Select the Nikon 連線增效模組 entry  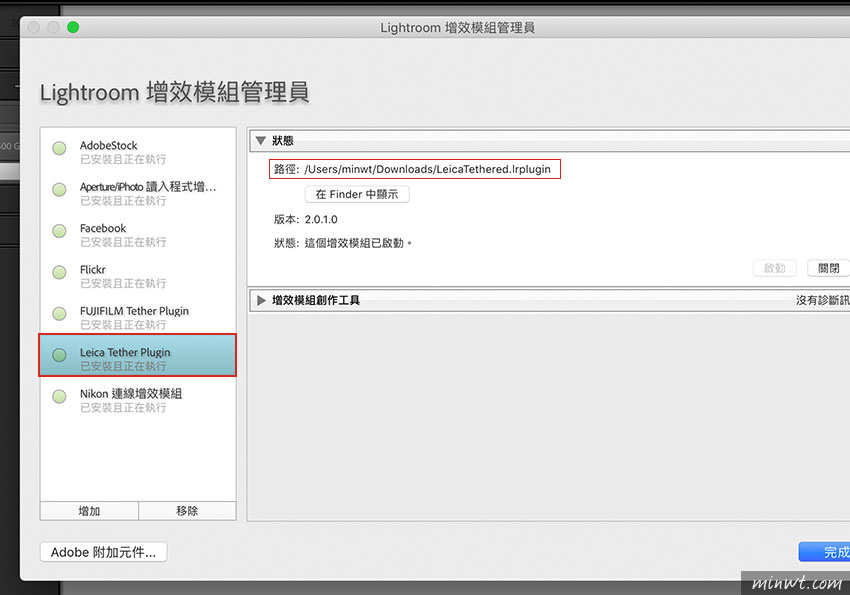(138, 400)
